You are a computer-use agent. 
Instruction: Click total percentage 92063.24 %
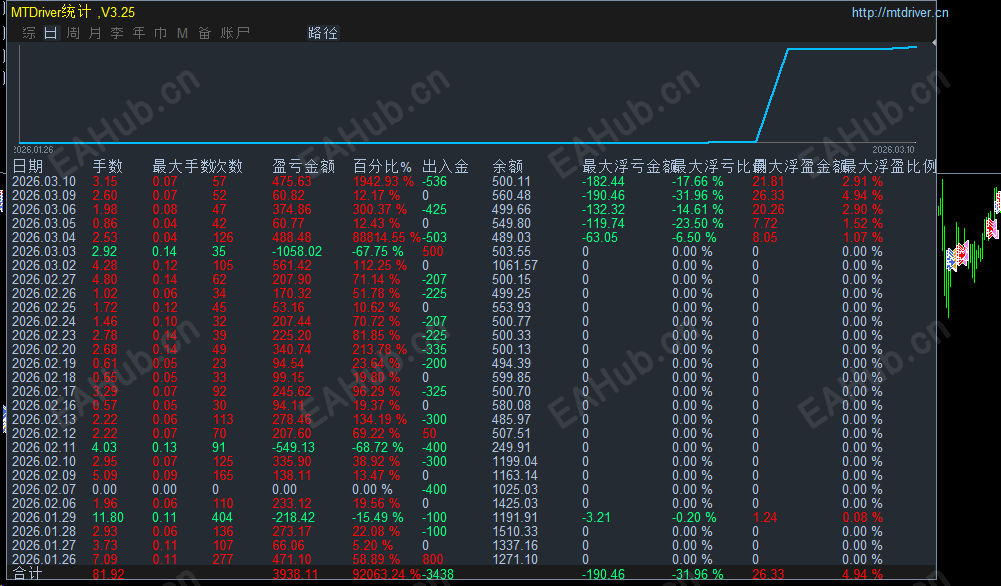click(x=387, y=575)
